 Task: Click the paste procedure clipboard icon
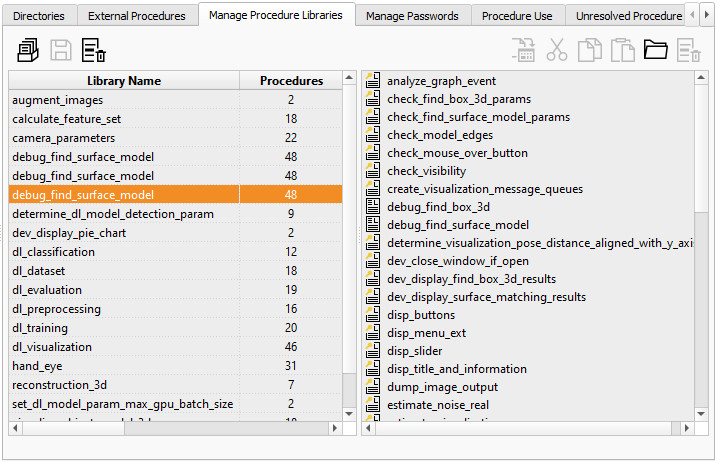click(x=622, y=50)
